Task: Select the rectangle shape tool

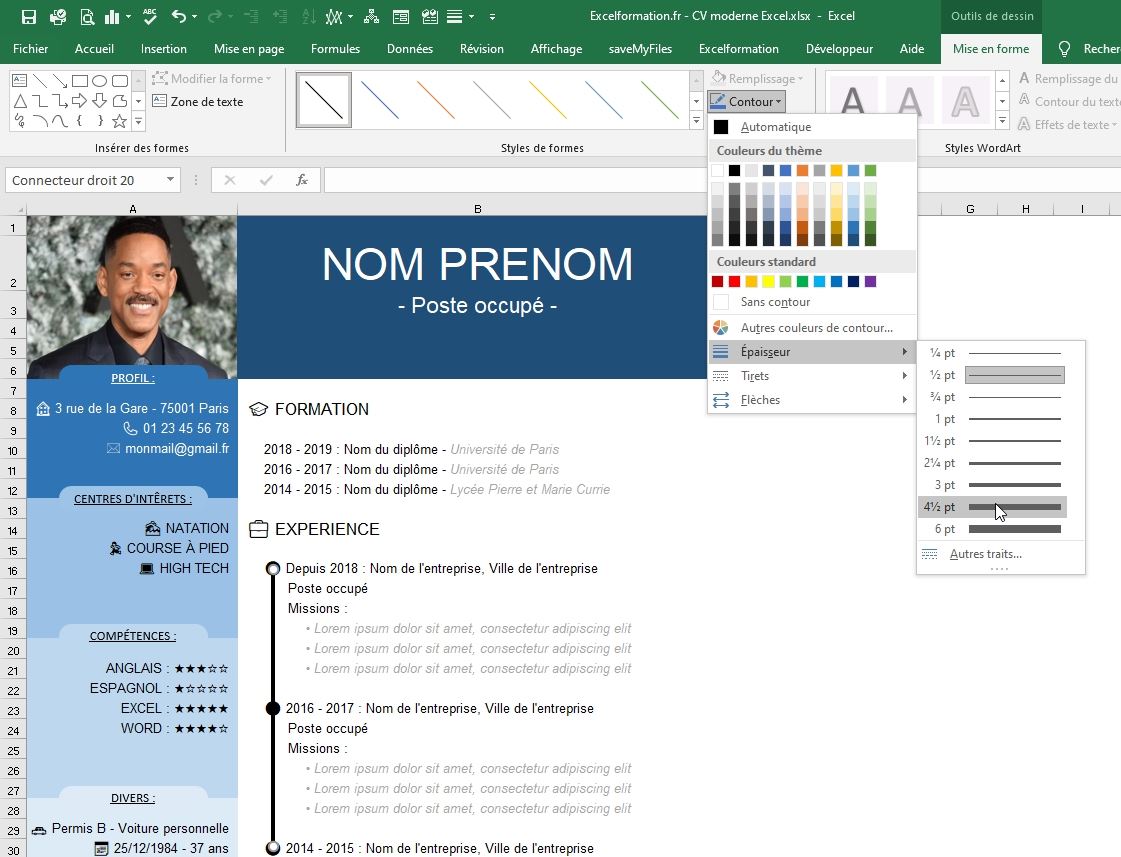Action: (80, 81)
